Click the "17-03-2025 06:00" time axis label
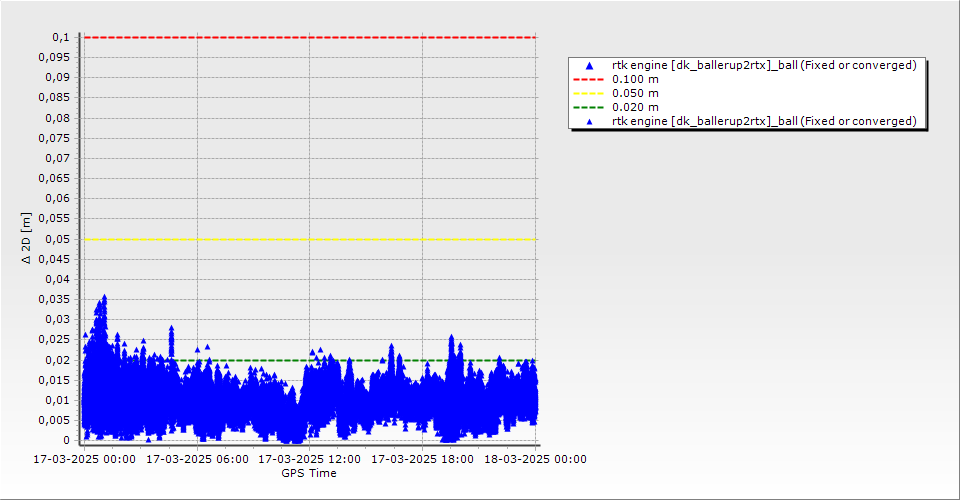This screenshot has width=960, height=500. 197,460
